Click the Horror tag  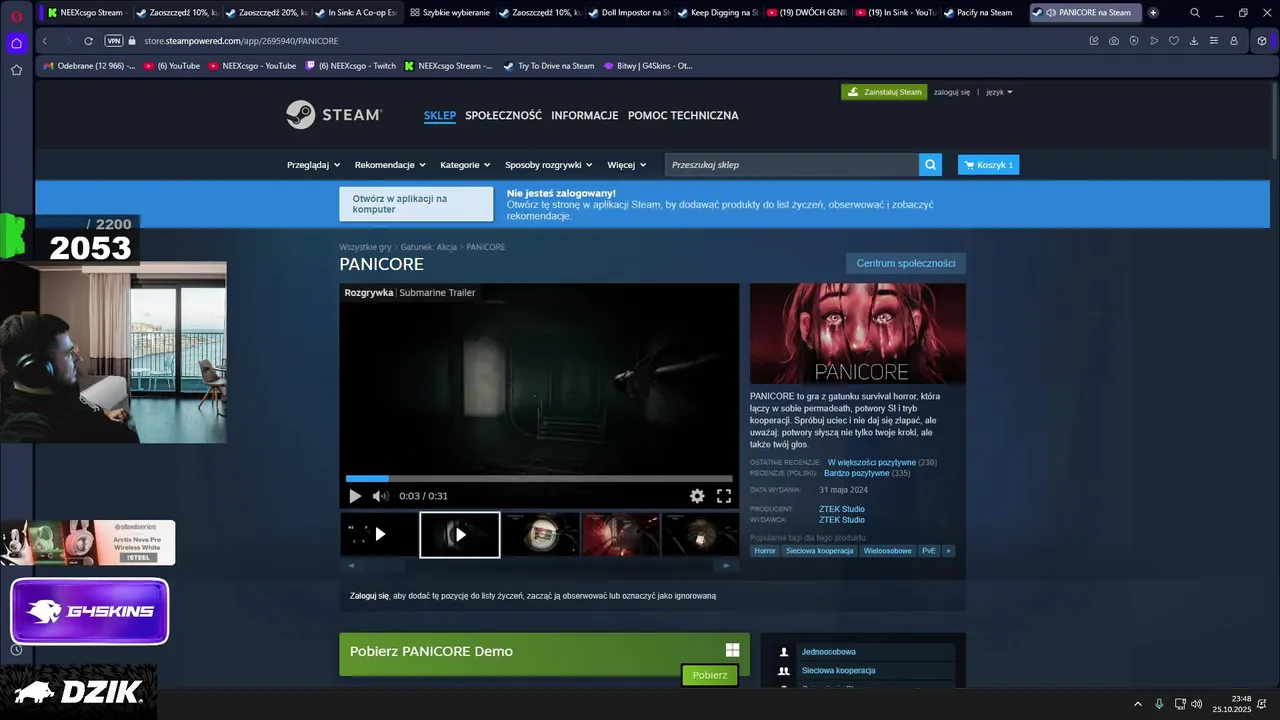[x=765, y=551]
